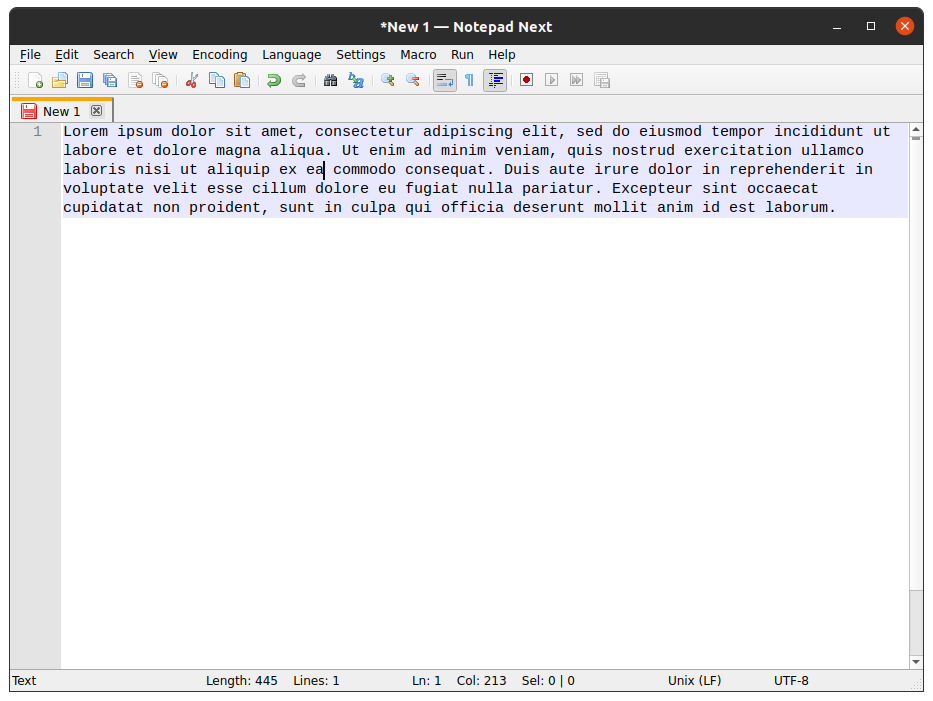The image size is (933, 701).
Task: Paste clipboard contents via the toolbar
Action: coord(242,80)
